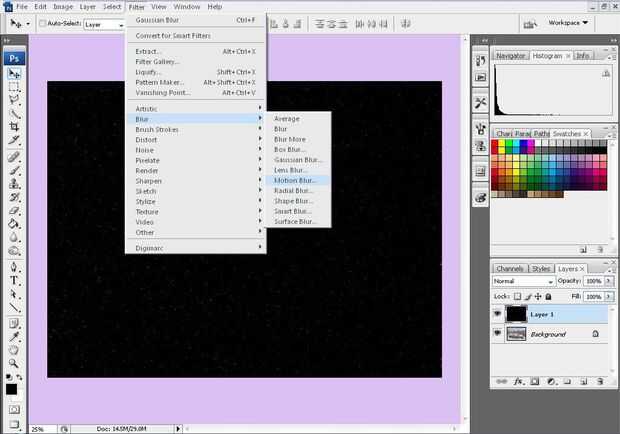Screen dimensions: 620x434
Task: Swap foreground and background colors
Action: (19, 377)
